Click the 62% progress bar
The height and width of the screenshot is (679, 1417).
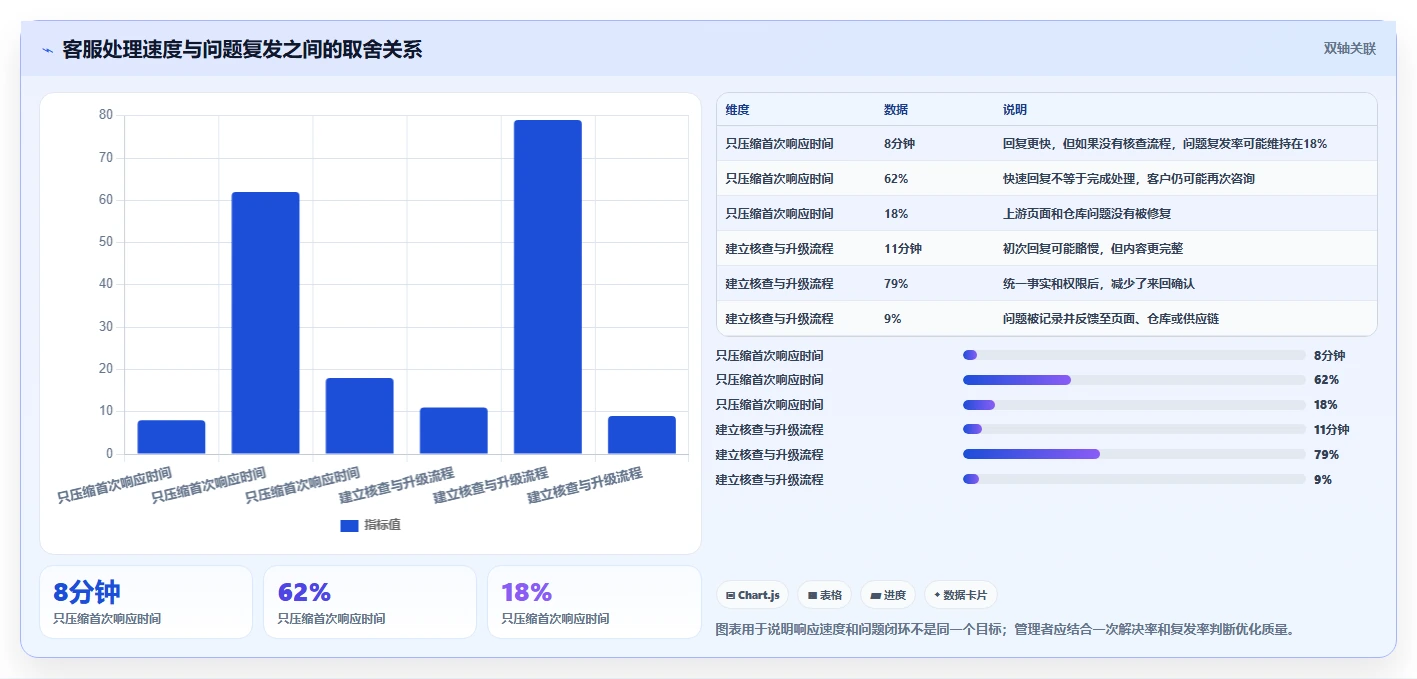(1134, 380)
